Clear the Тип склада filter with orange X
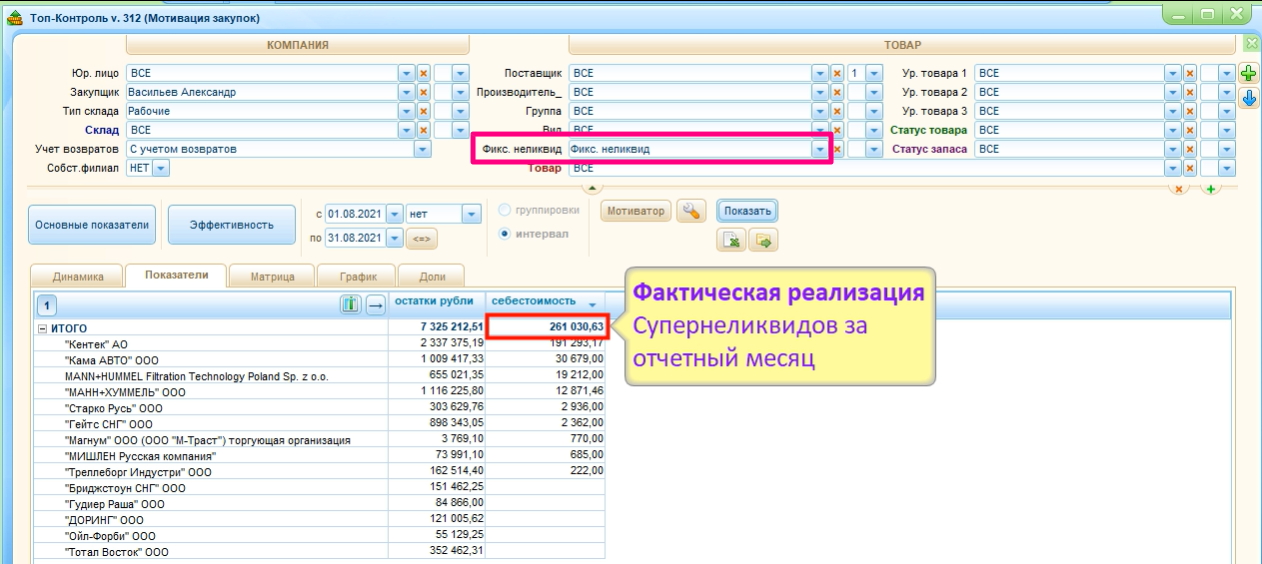Screen dimensions: 1262x564 423,111
